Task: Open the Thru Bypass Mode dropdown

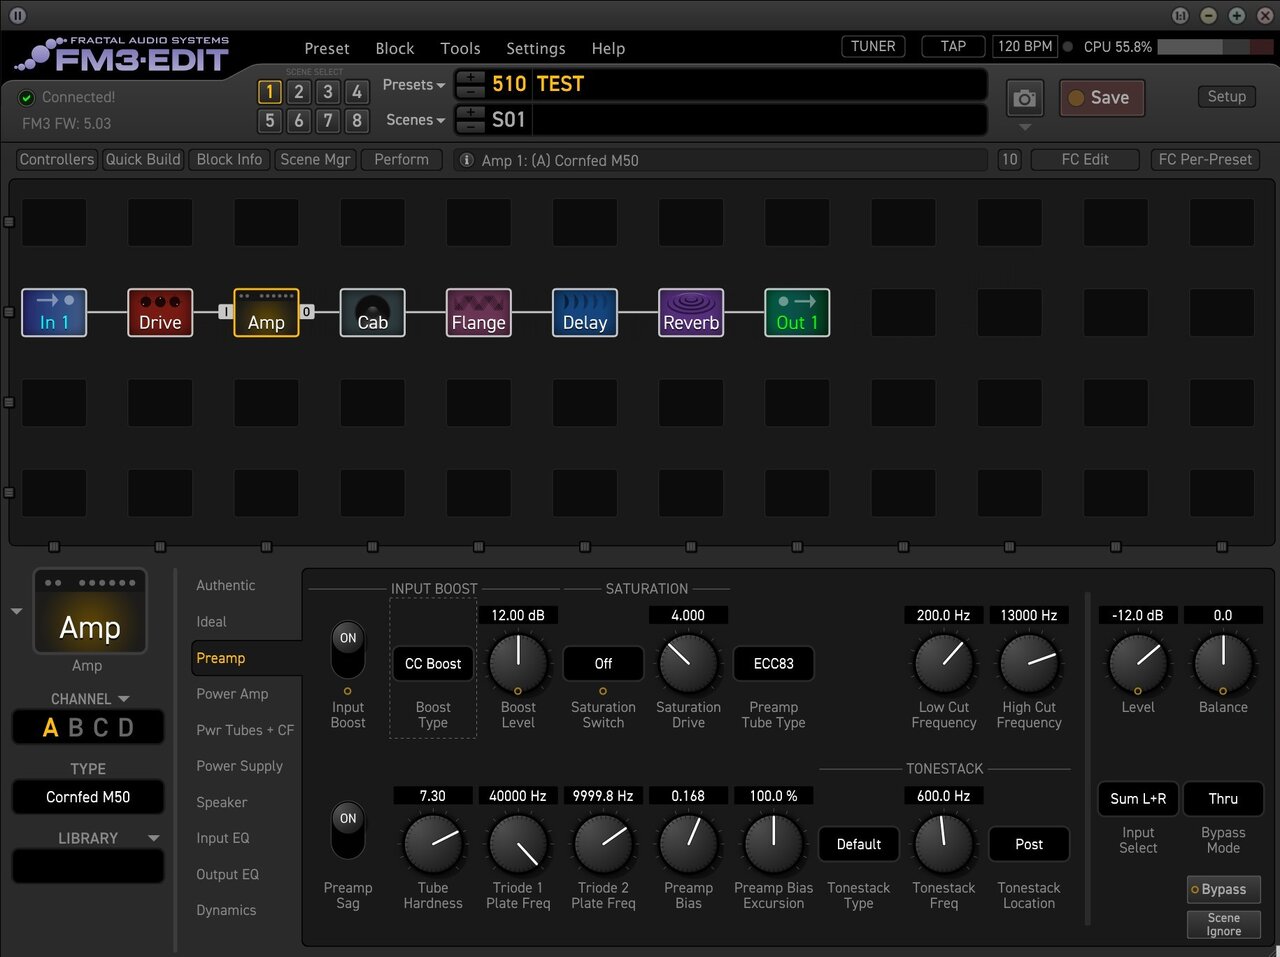Action: [x=1223, y=799]
